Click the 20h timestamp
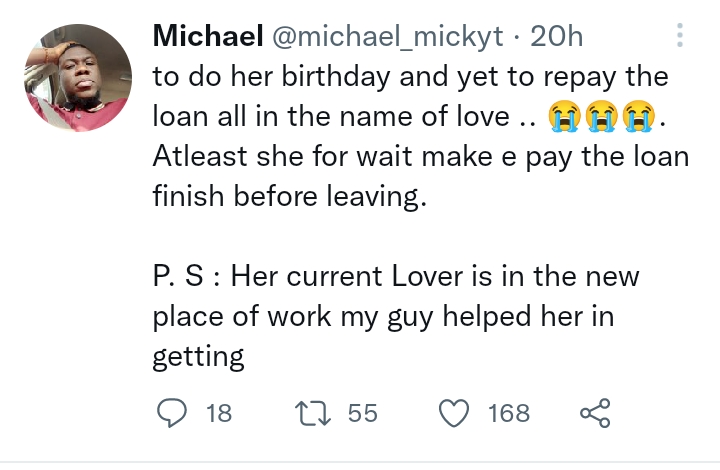Image resolution: width=720 pixels, height=470 pixels. (x=557, y=37)
